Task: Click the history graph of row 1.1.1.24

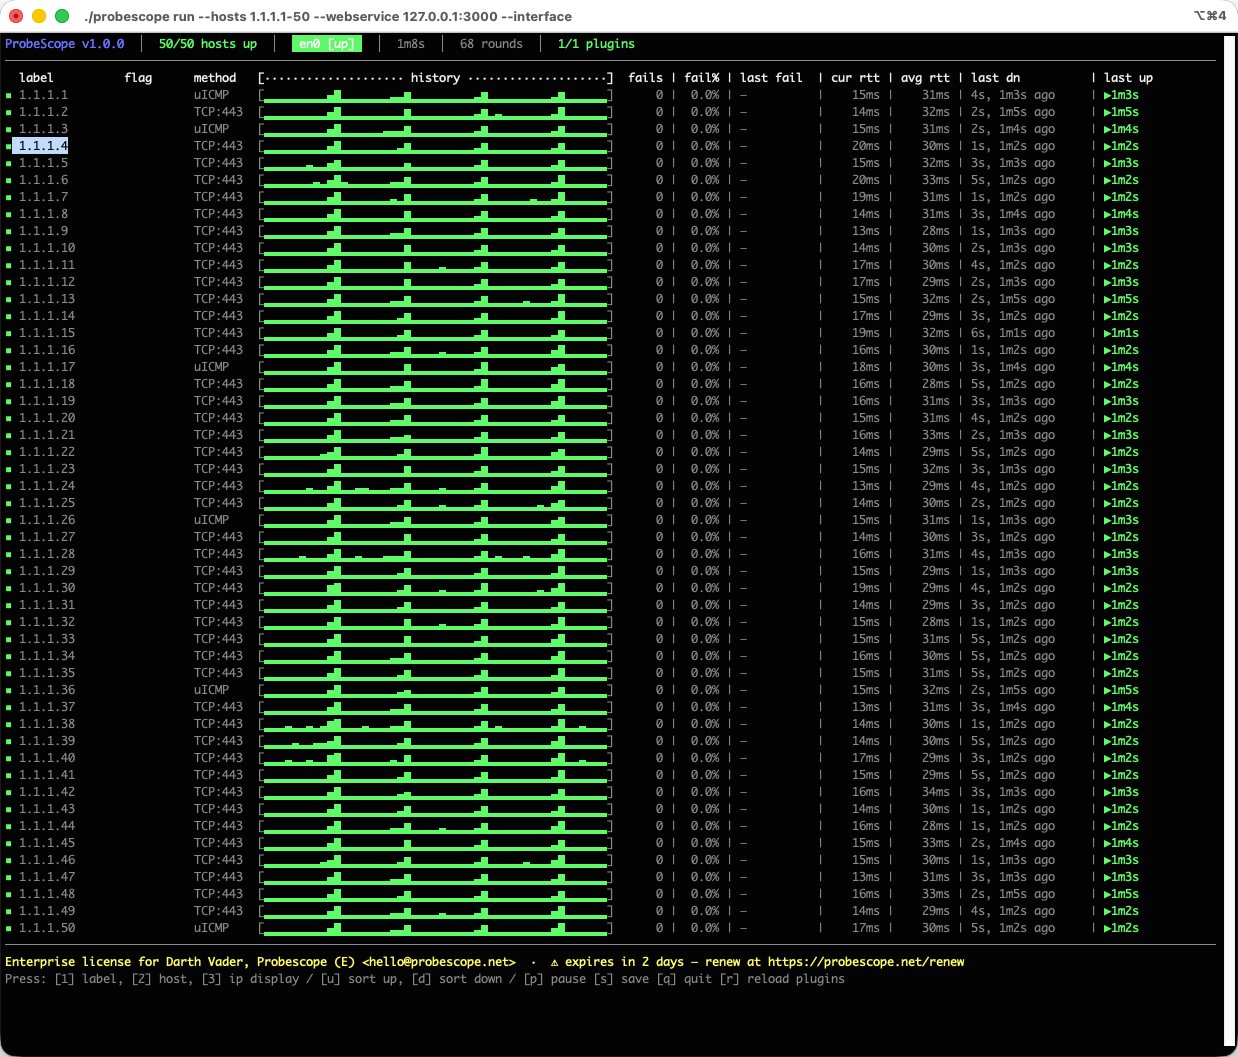Action: pos(435,487)
